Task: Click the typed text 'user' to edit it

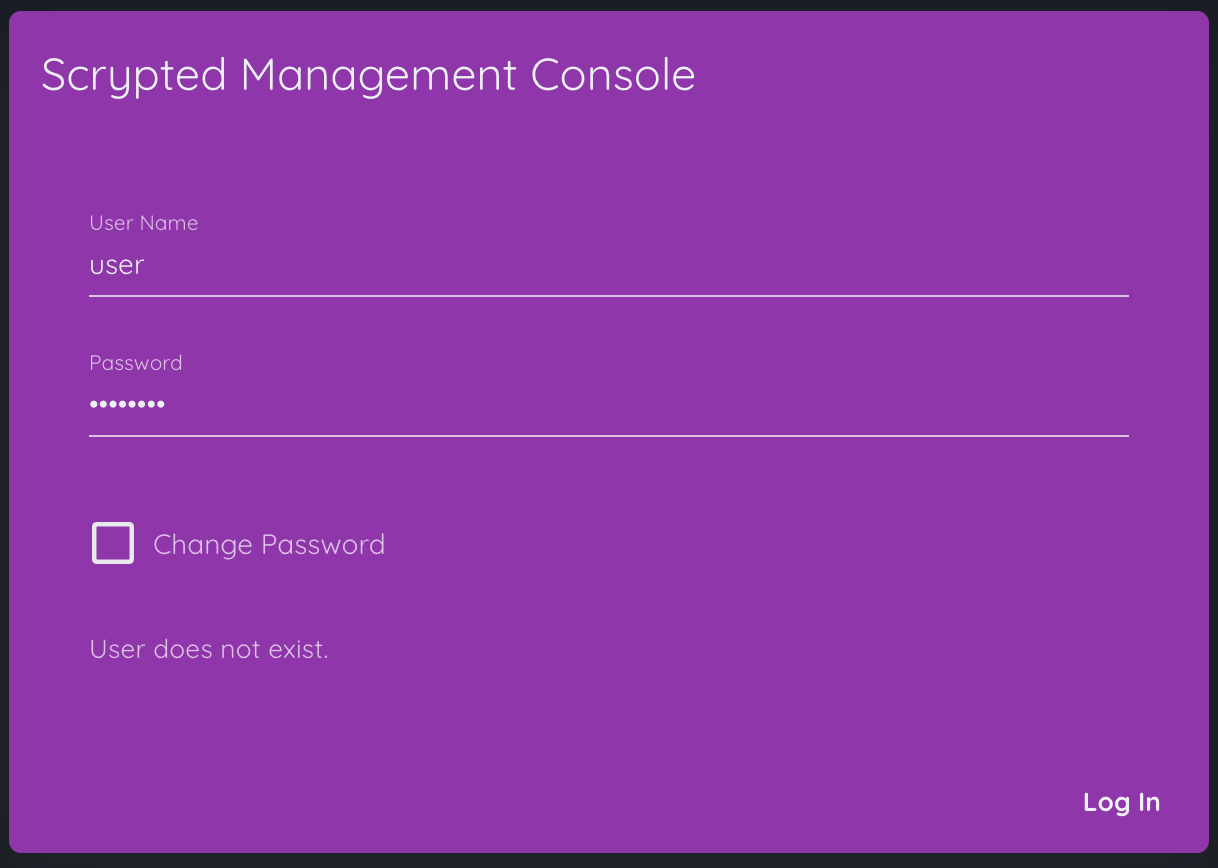Action: click(x=116, y=265)
